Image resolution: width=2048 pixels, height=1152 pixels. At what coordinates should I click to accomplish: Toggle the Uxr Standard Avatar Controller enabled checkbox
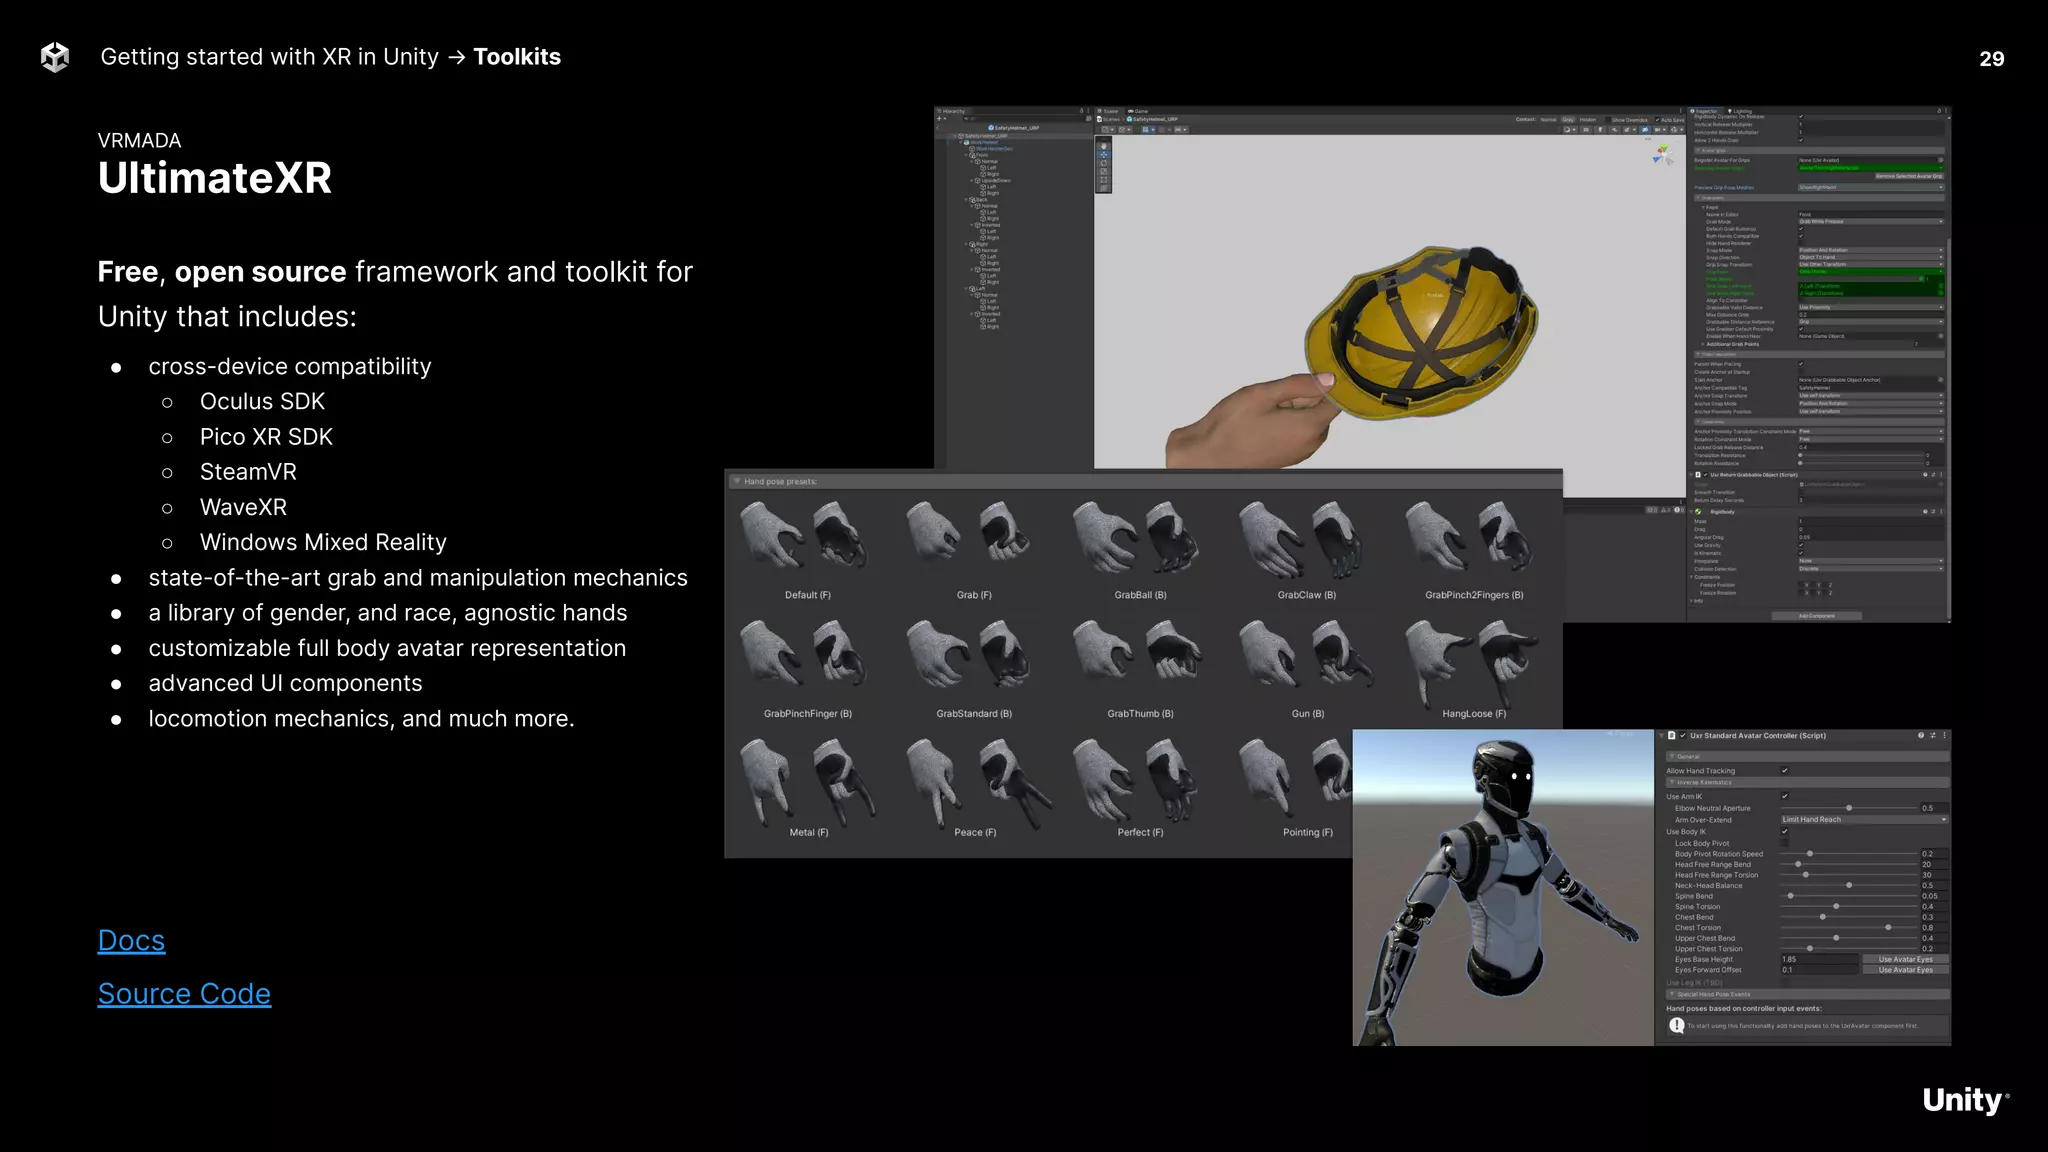[1683, 735]
